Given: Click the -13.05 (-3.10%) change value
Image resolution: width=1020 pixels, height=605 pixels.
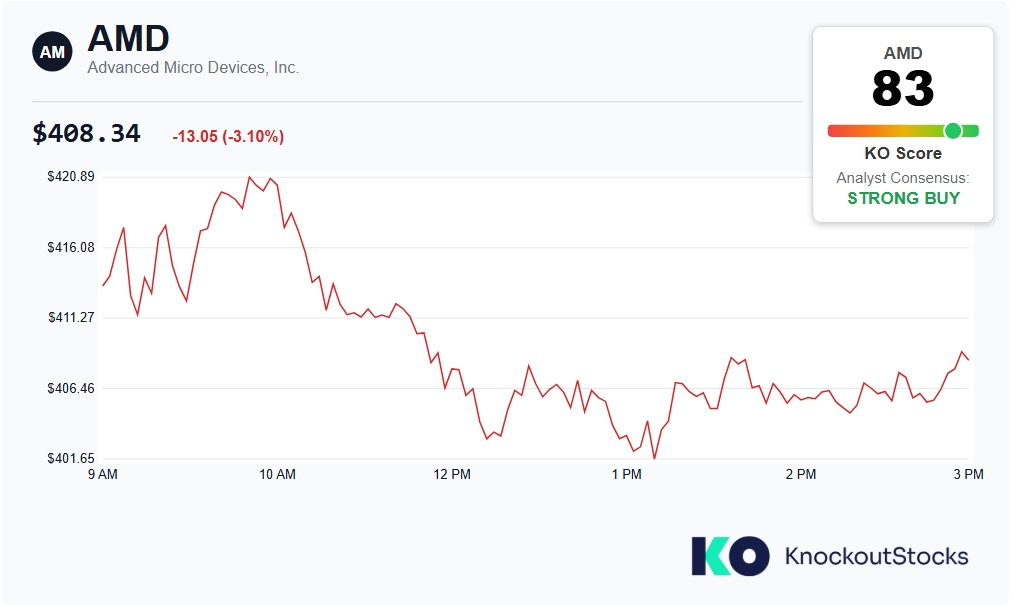Looking at the screenshot, I should pos(228,136).
